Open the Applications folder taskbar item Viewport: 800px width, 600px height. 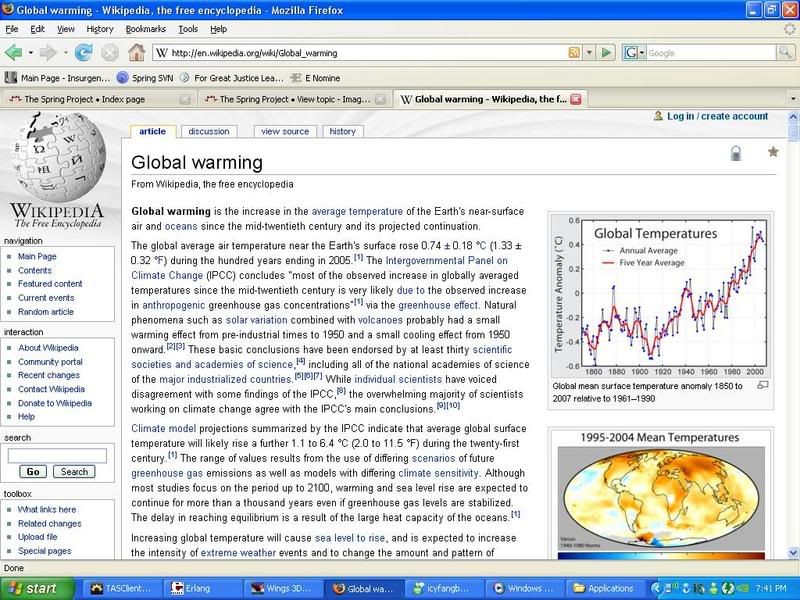tap(606, 588)
